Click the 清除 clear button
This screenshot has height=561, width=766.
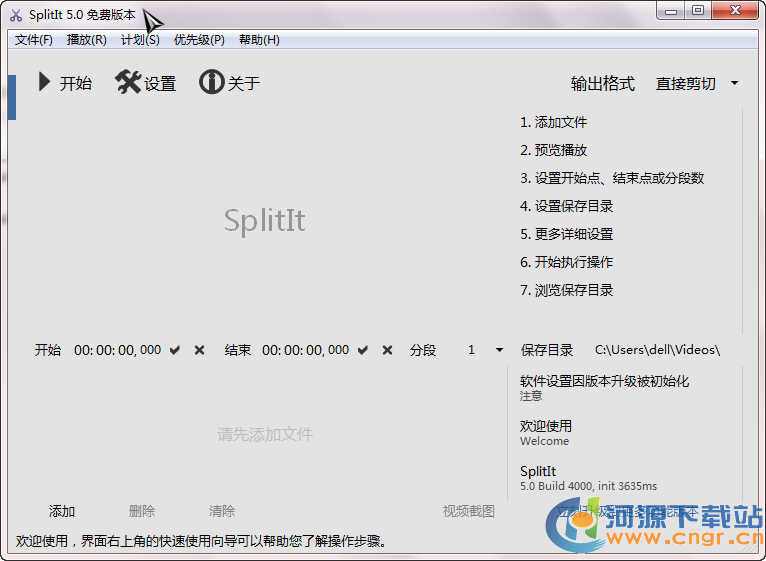point(222,511)
